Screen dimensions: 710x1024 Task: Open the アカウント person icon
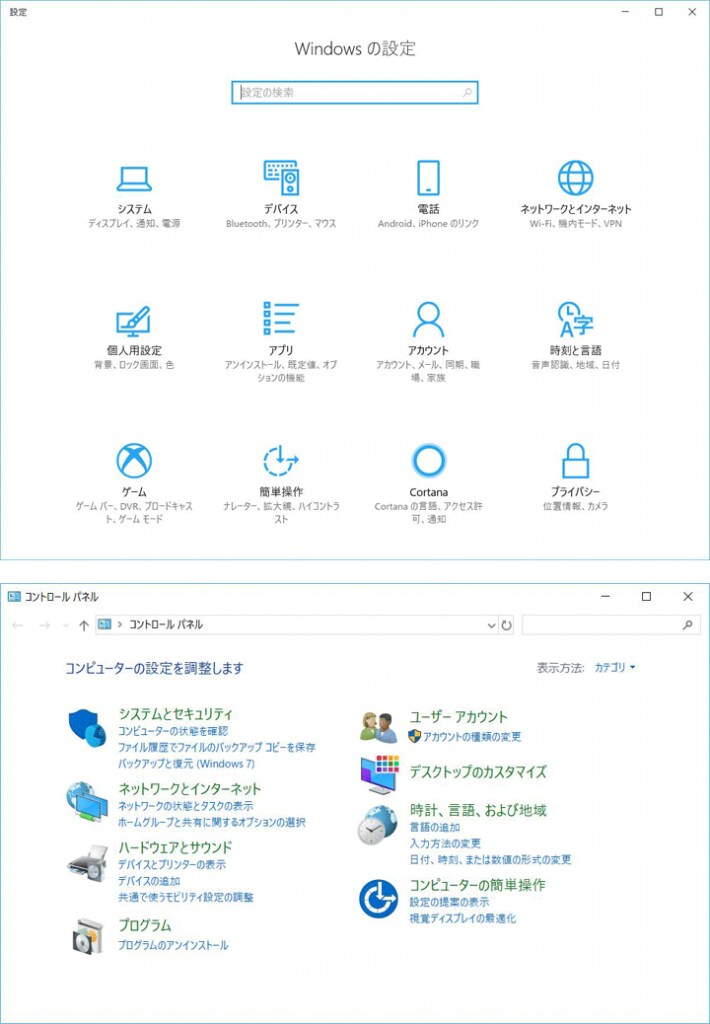click(x=428, y=319)
